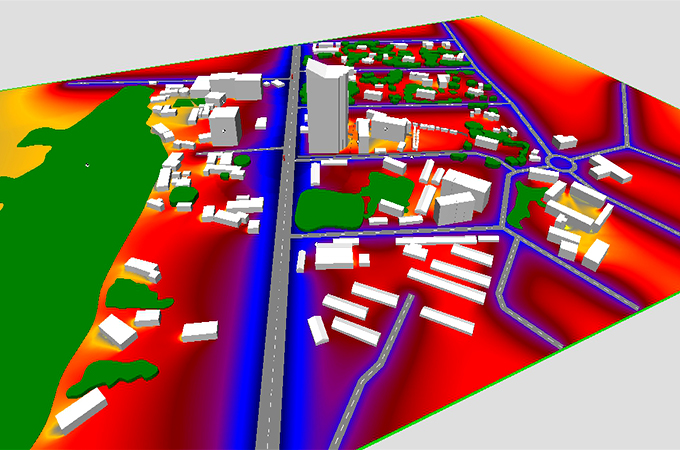This screenshot has height=450, width=680.
Task: Select the white building at bottom-left corner
Action: point(80,410)
